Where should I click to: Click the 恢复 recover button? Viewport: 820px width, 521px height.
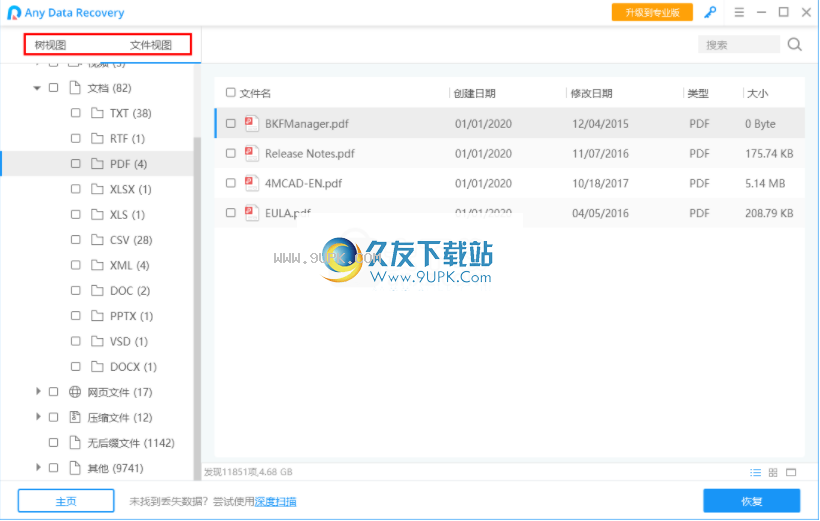[751, 501]
